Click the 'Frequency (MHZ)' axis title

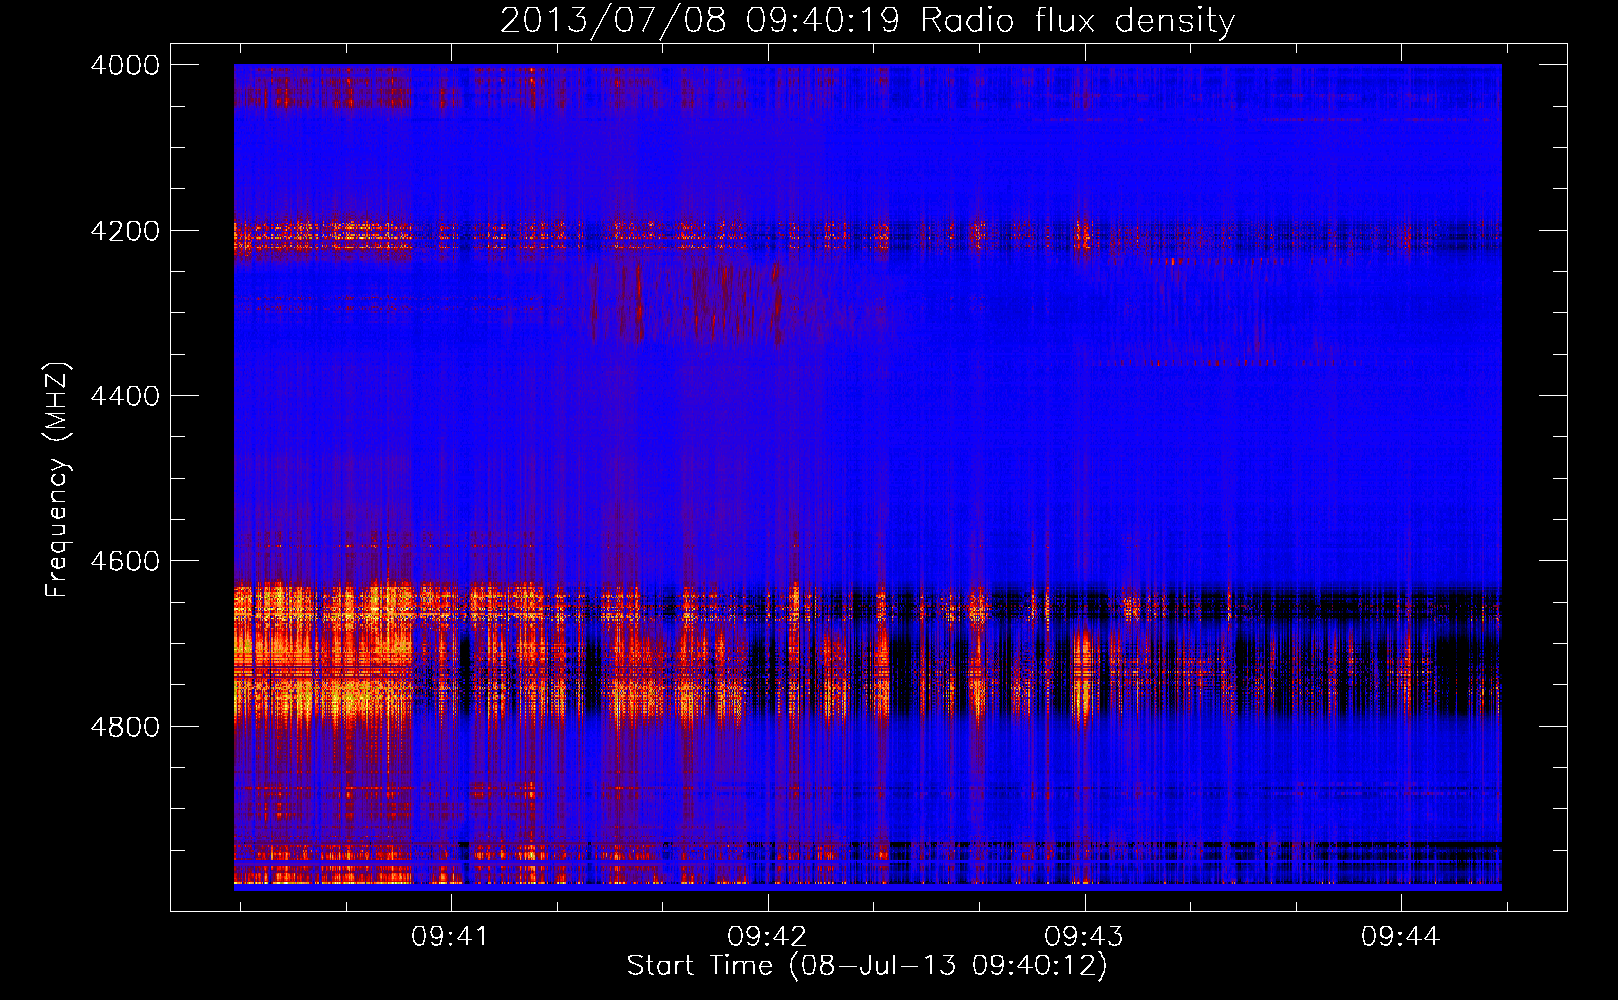(x=58, y=480)
